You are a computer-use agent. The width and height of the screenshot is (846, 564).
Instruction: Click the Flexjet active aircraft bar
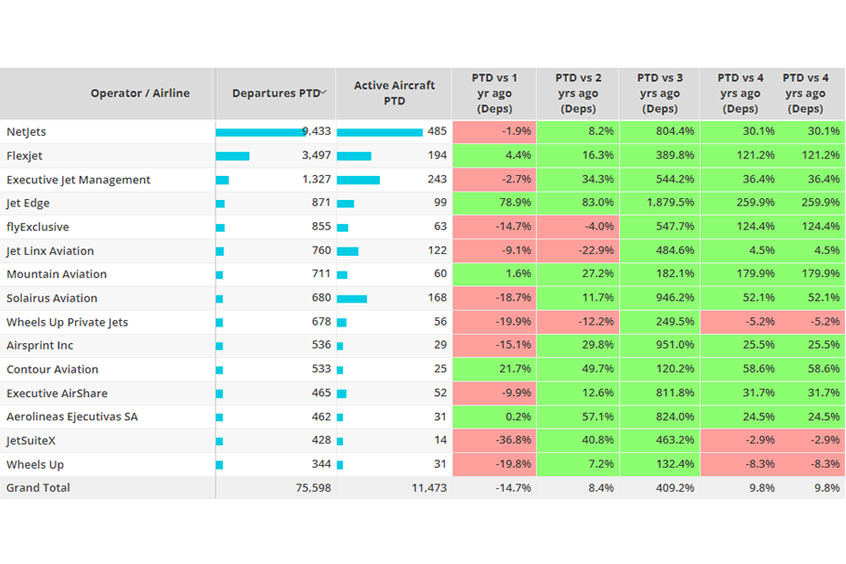[354, 156]
